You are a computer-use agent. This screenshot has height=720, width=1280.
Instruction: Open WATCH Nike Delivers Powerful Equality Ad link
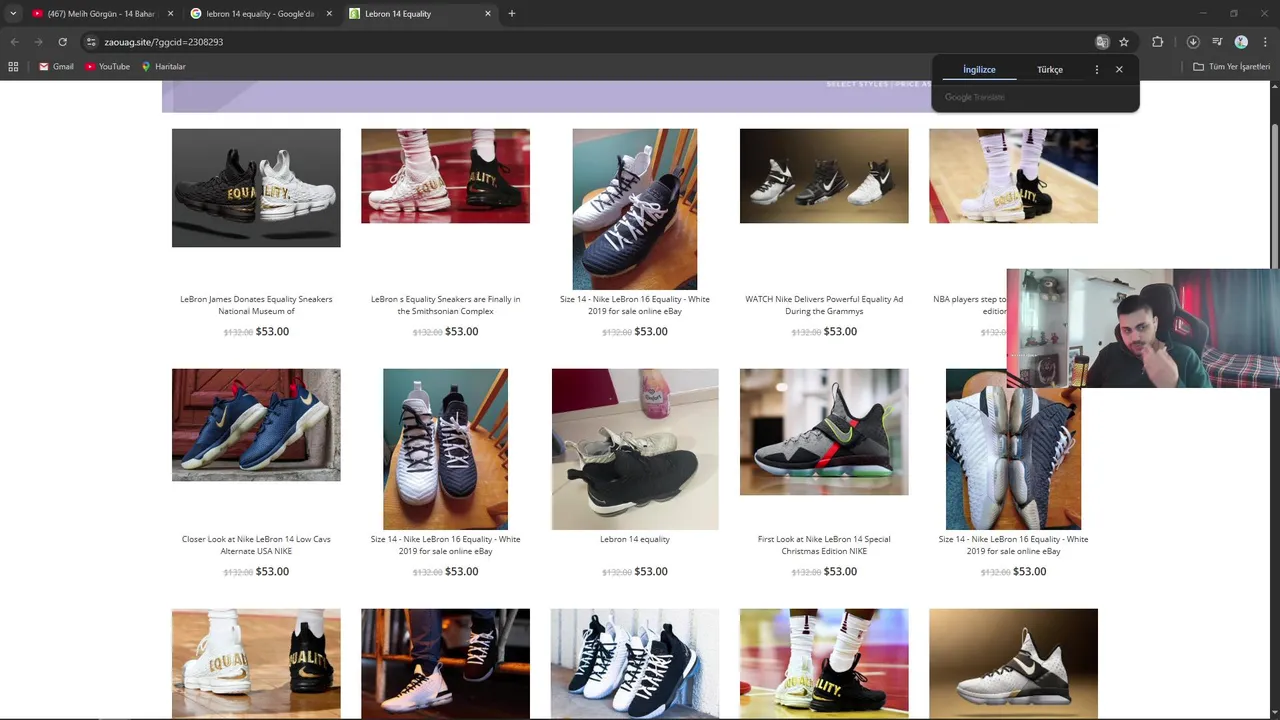(x=824, y=305)
